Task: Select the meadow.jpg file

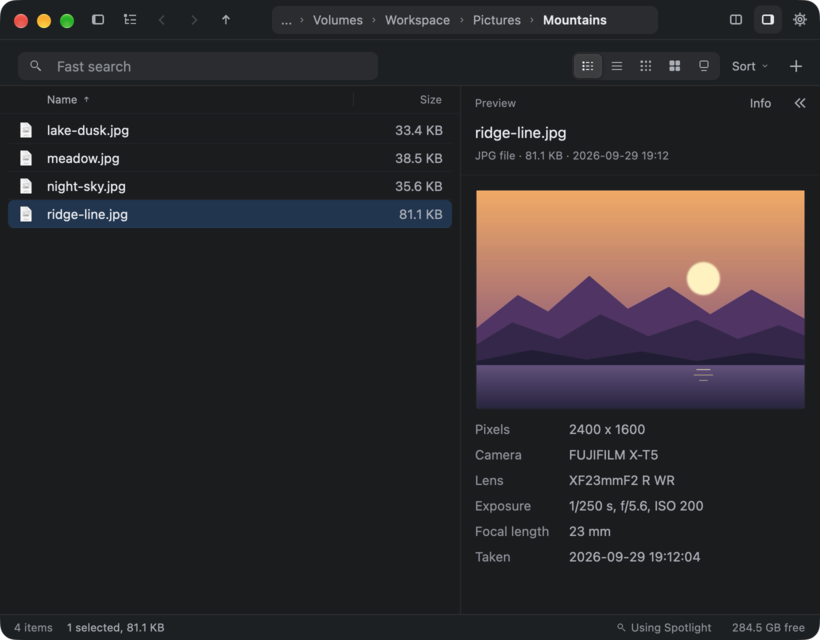Action: (x=230, y=158)
